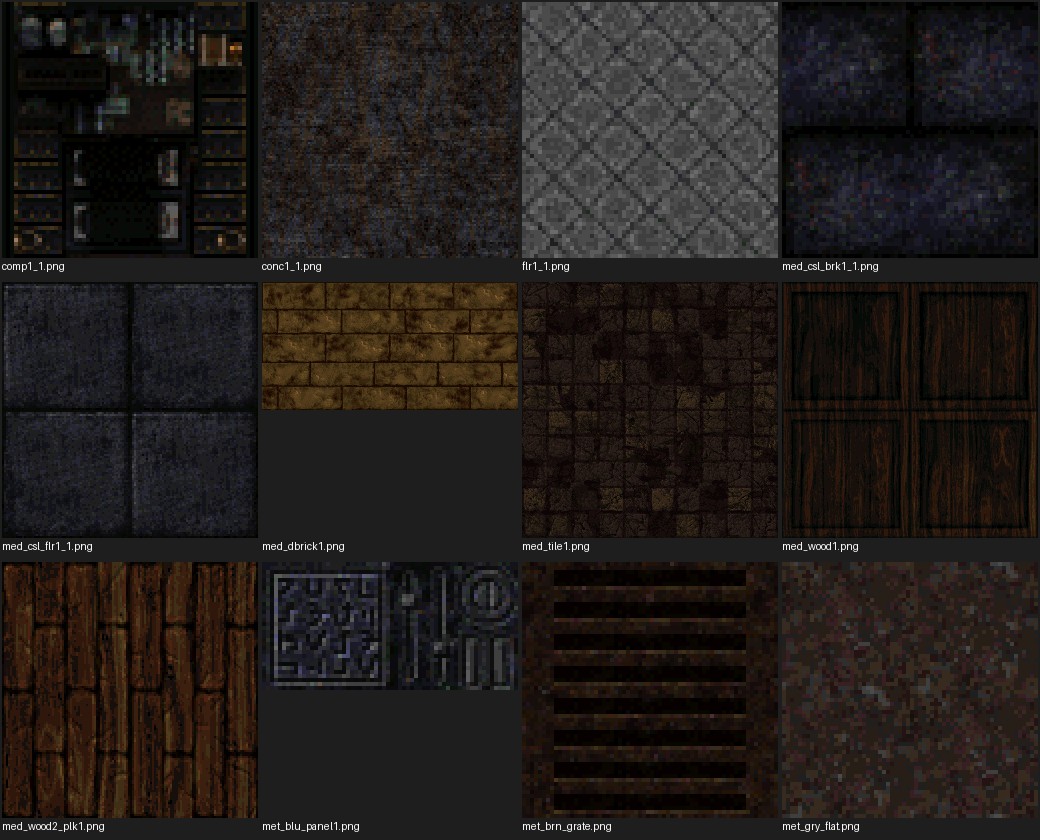Click the met_blu_panel1.png file name label
This screenshot has height=840, width=1040.
coord(310,826)
